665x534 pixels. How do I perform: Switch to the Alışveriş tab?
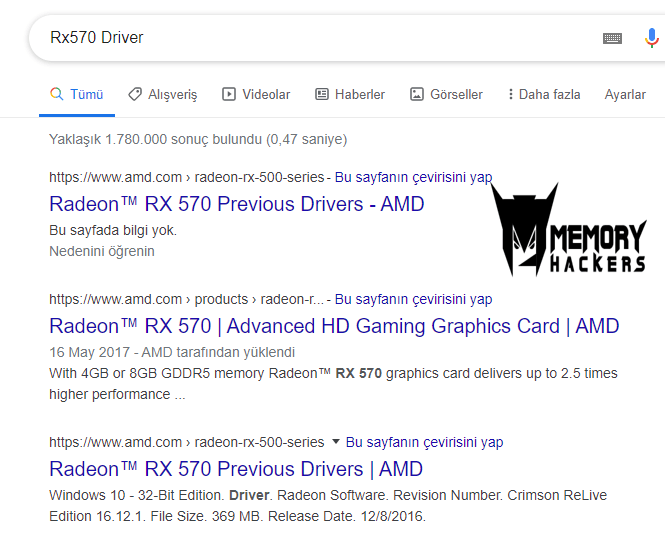pyautogui.click(x=163, y=94)
